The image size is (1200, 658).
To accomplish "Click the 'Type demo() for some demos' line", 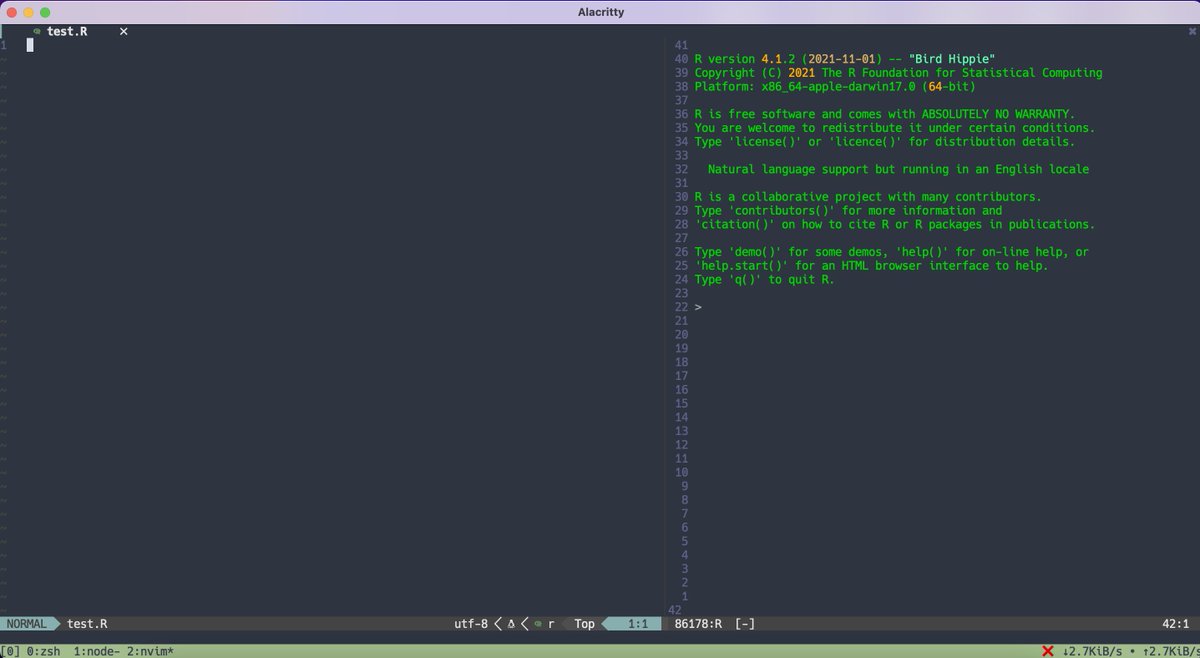I will [892, 252].
